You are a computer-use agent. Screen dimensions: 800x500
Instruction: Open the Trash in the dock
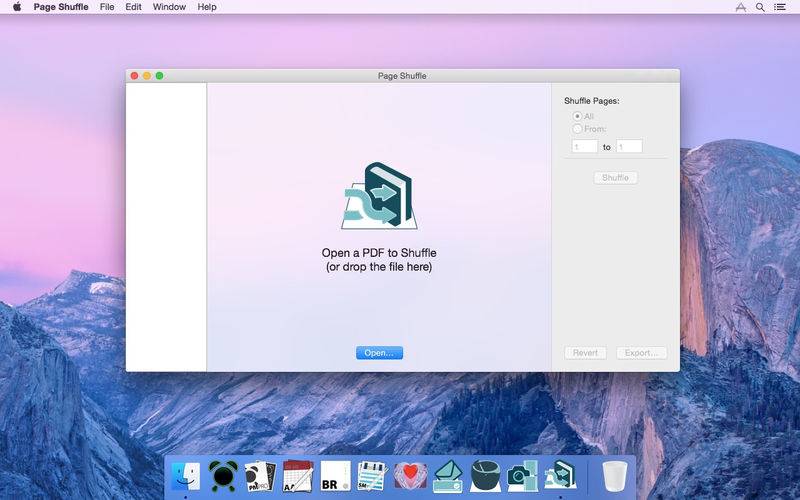pos(614,476)
